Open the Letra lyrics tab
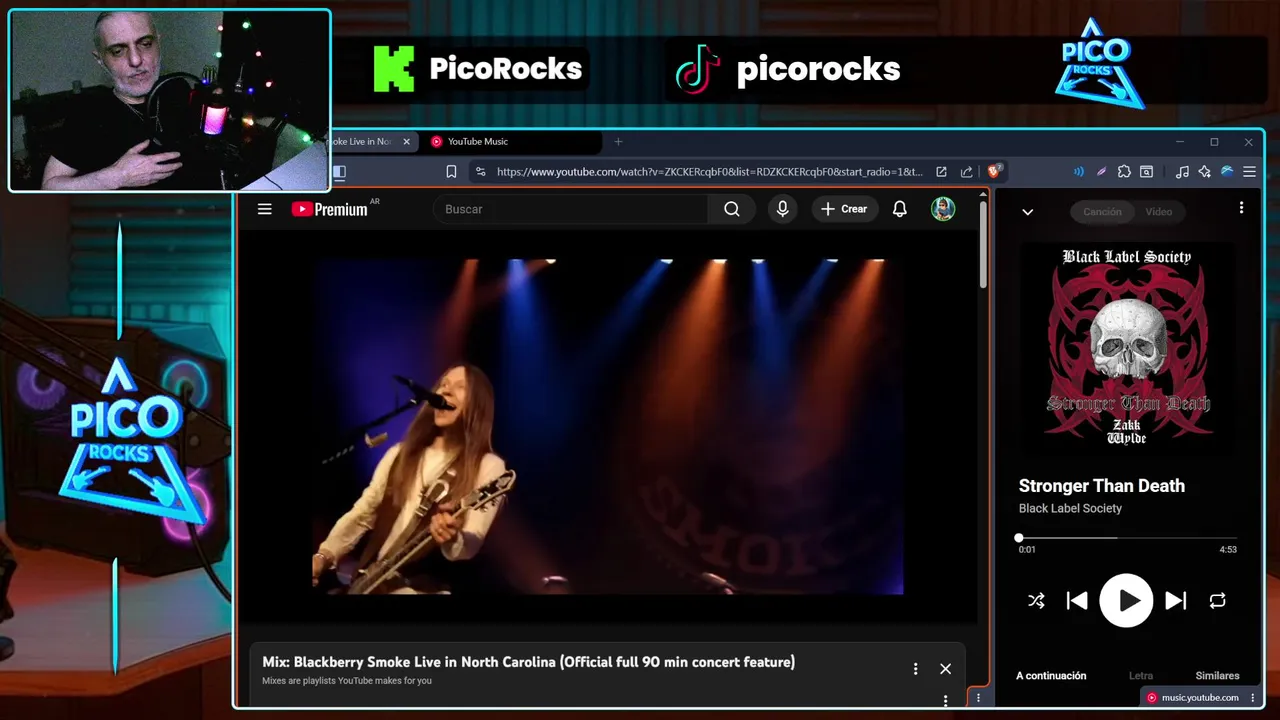The height and width of the screenshot is (720, 1280). [1141, 676]
